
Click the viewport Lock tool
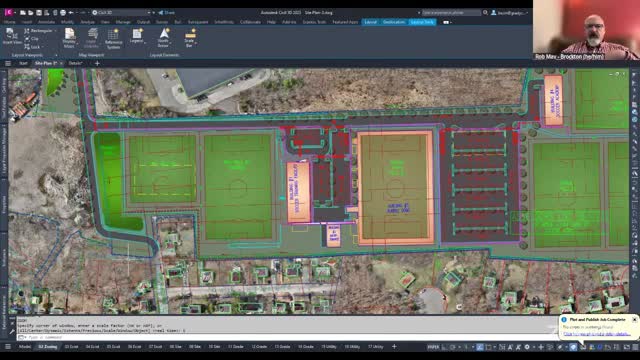click(32, 47)
